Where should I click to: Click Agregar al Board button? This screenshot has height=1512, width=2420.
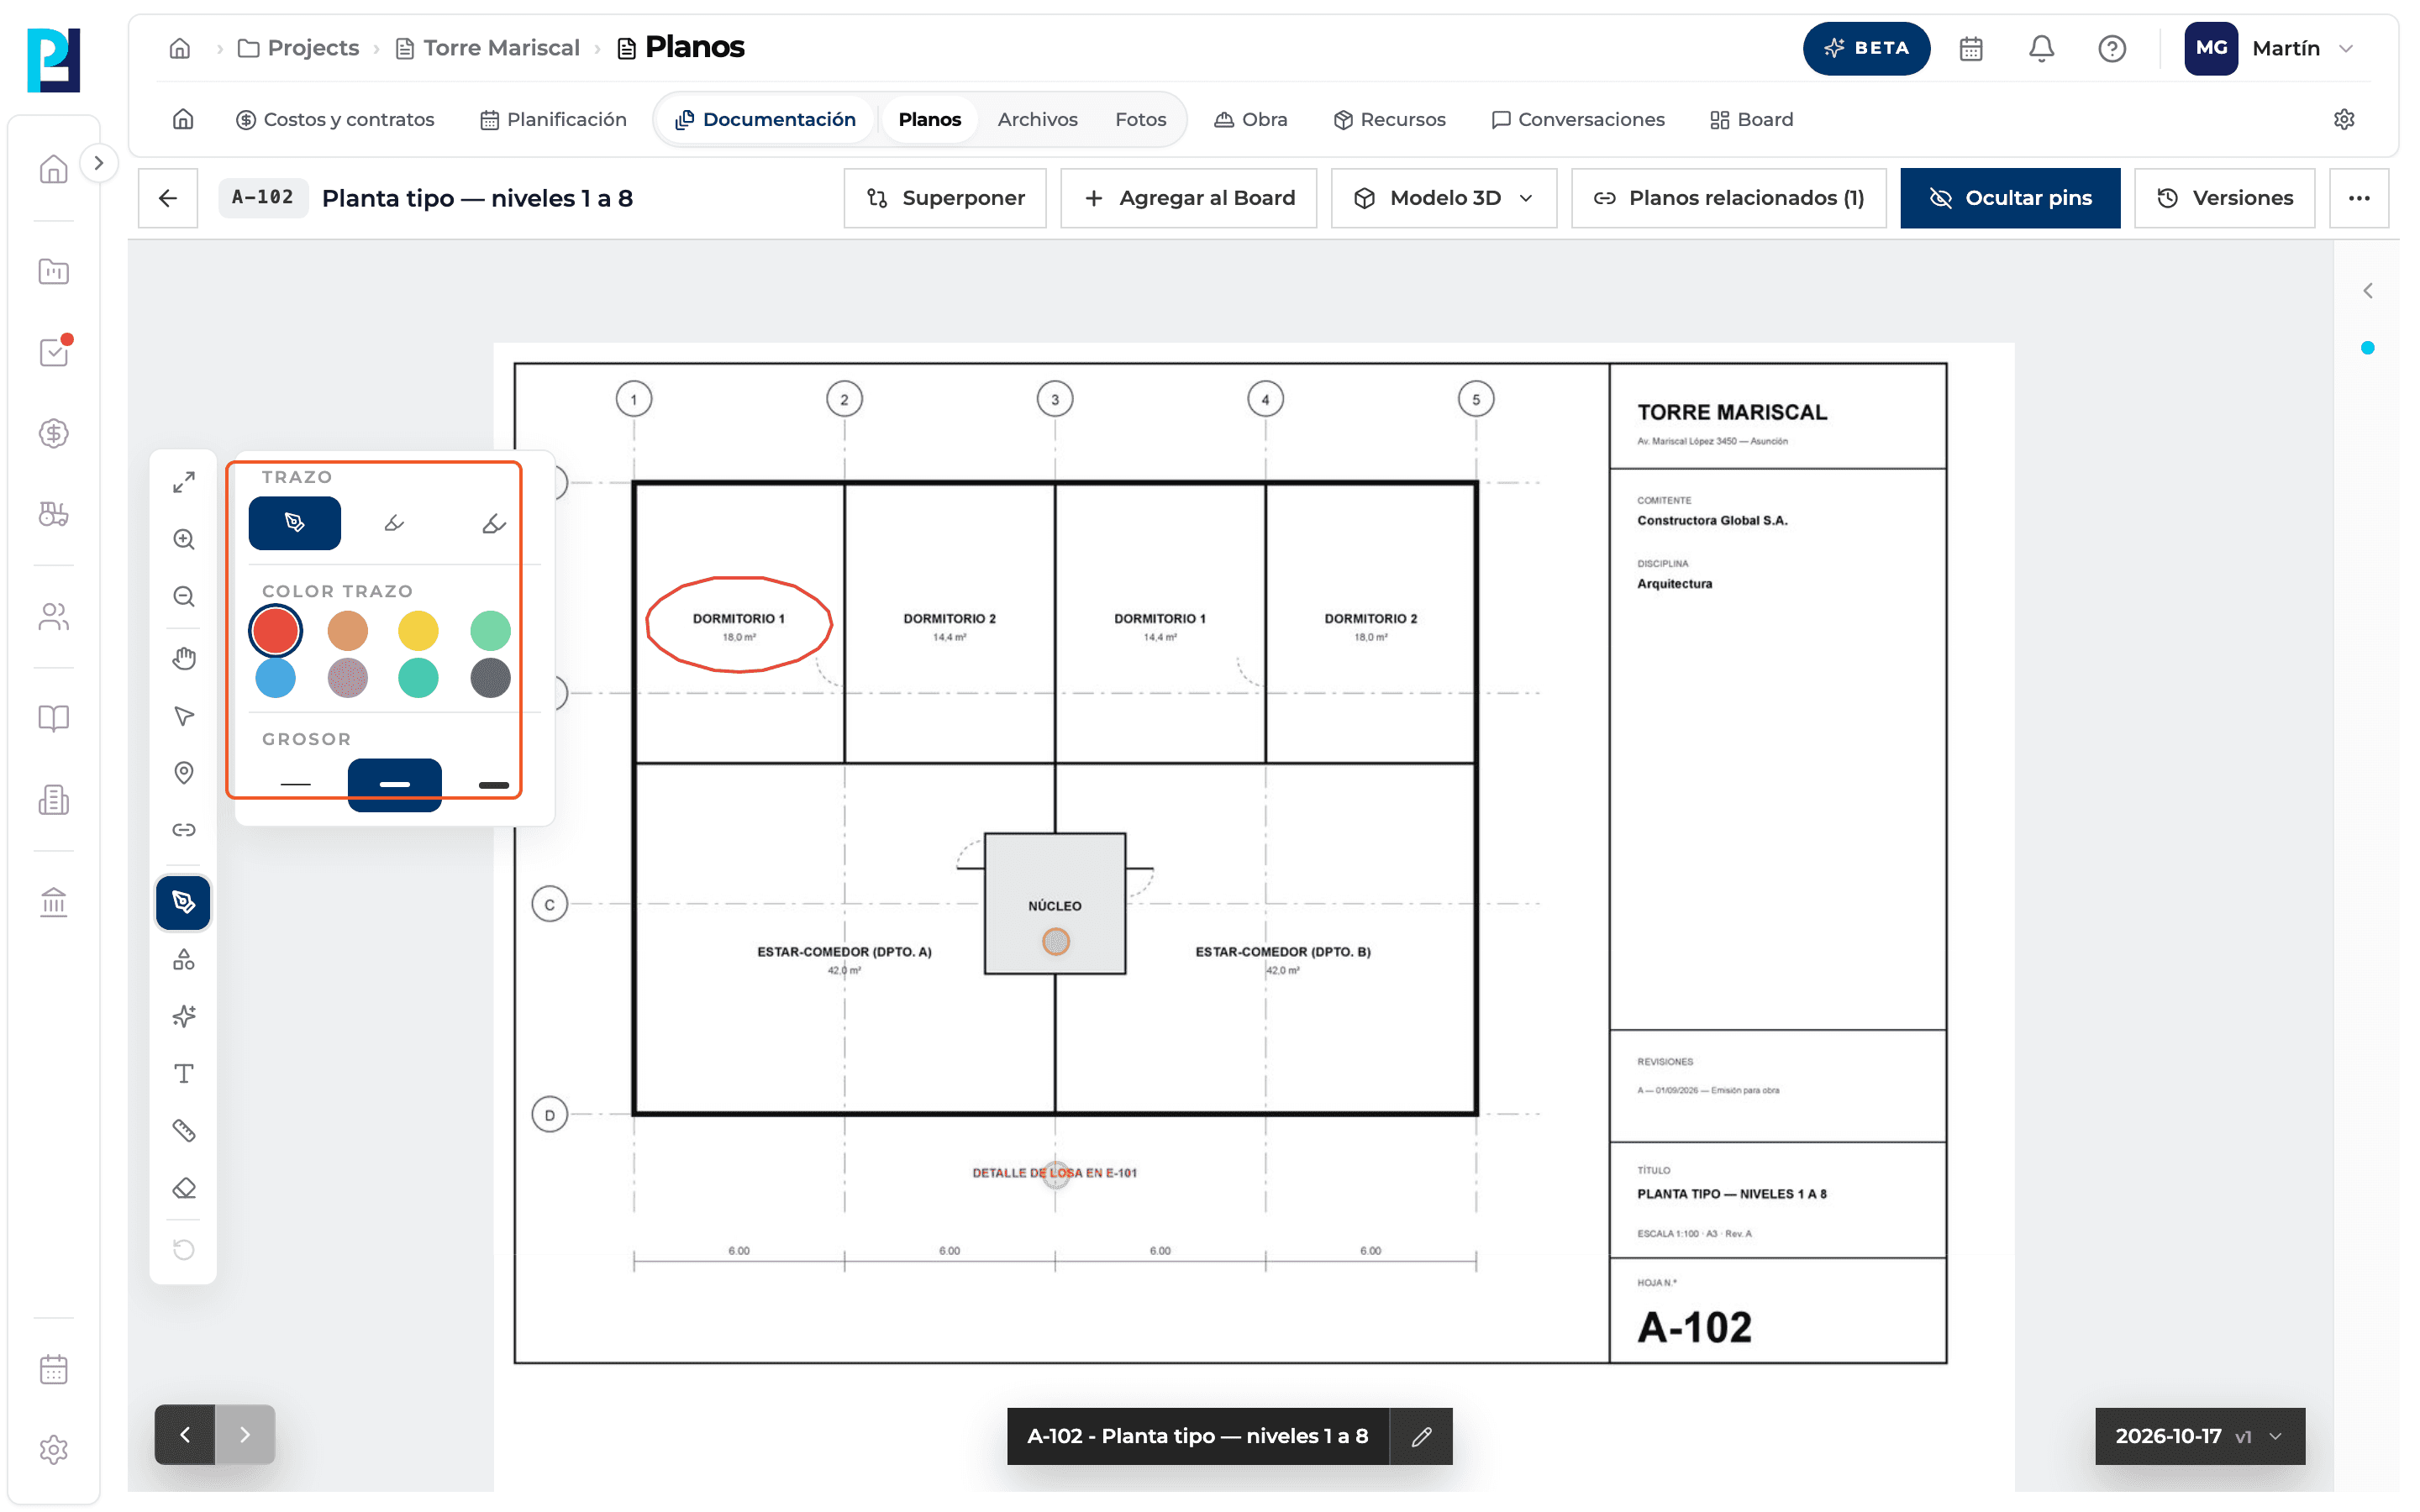1188,198
